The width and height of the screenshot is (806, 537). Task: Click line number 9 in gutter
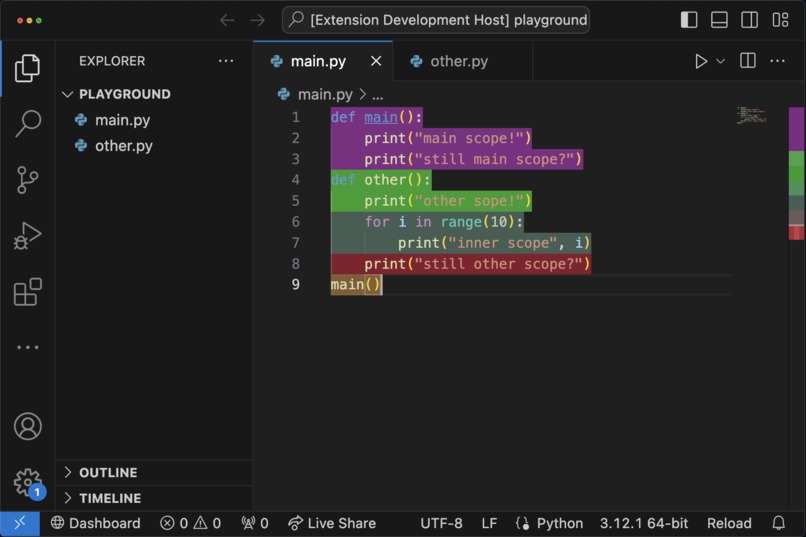tap(296, 285)
